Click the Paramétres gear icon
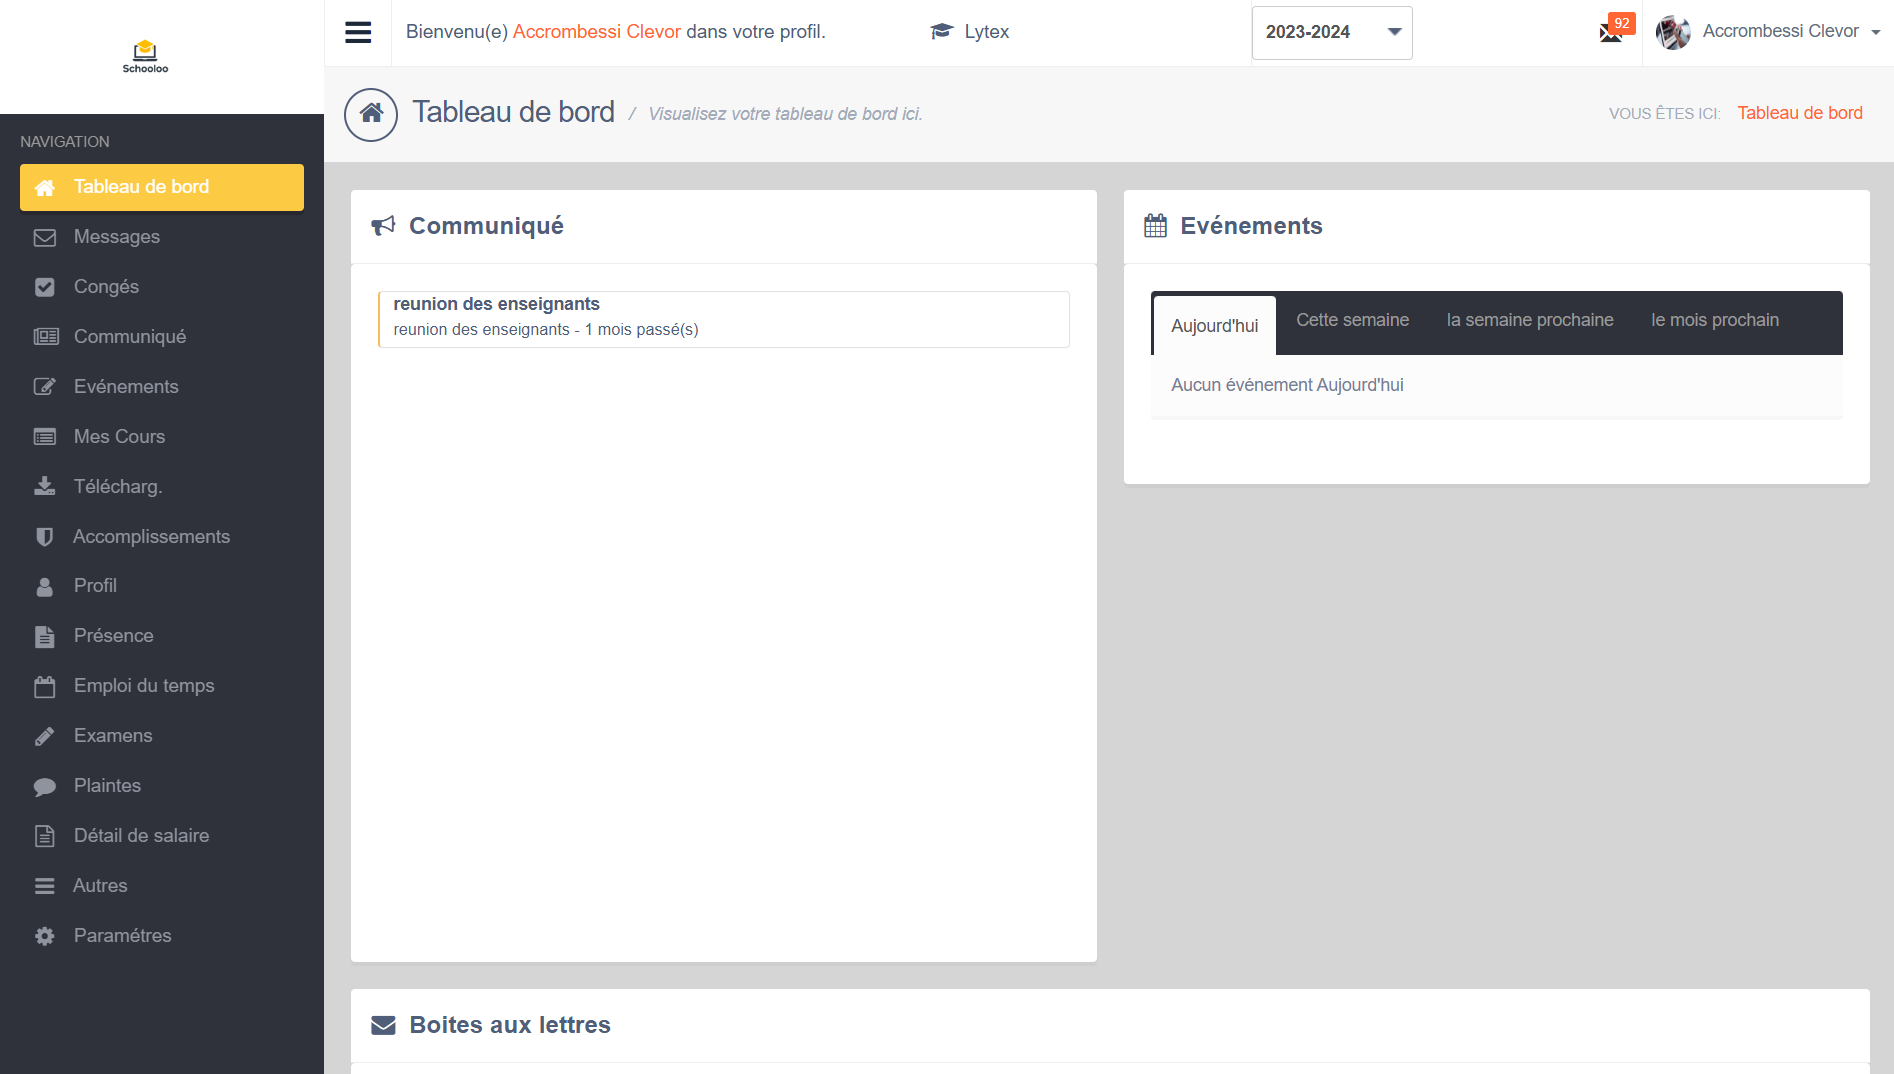Image resolution: width=1894 pixels, height=1074 pixels. 45,936
